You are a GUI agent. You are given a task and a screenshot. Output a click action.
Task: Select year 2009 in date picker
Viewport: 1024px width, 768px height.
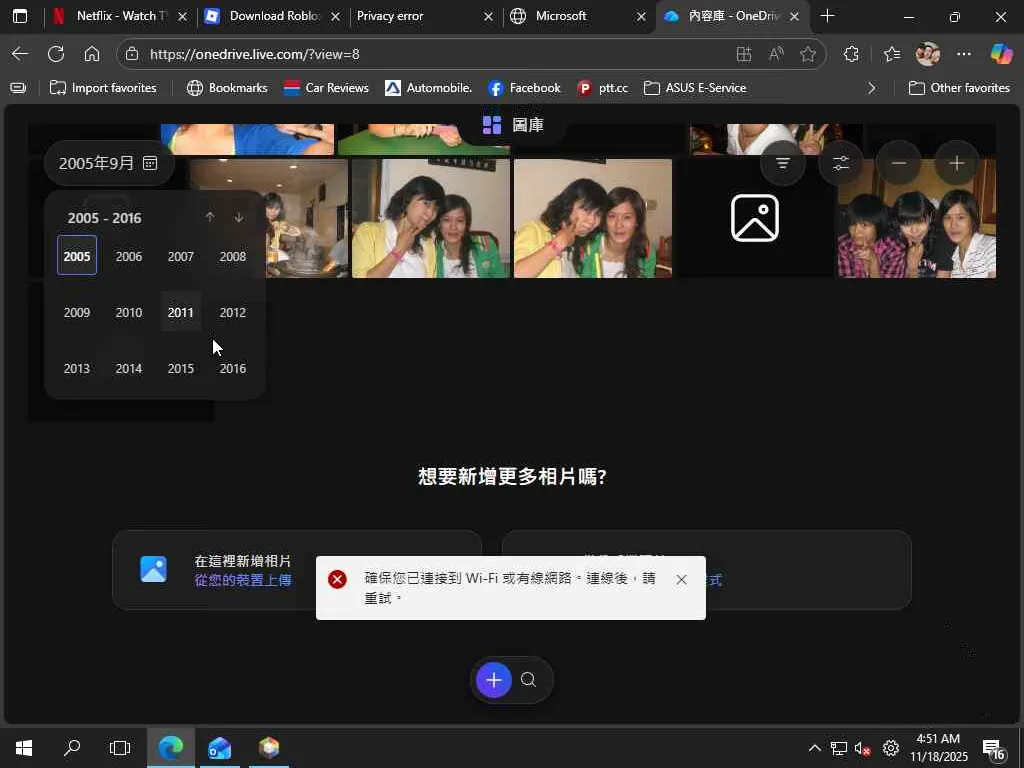pyautogui.click(x=77, y=312)
